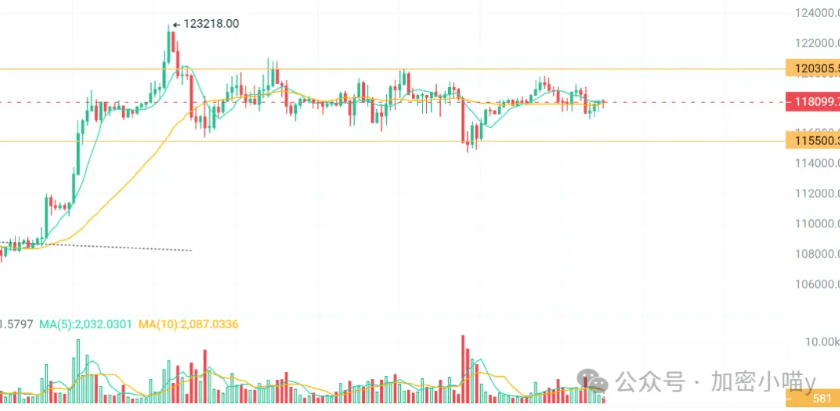Click the gray dotted trend line
The height and width of the screenshot is (411, 840).
pyautogui.click(x=96, y=246)
